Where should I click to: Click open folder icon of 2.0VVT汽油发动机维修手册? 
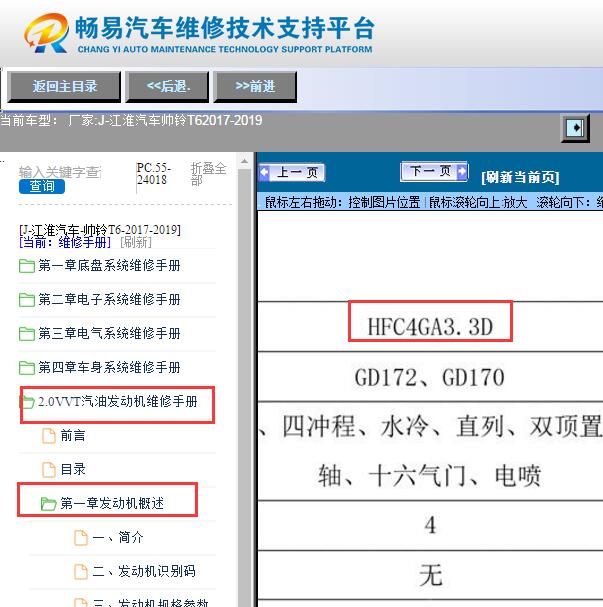[x=27, y=402]
